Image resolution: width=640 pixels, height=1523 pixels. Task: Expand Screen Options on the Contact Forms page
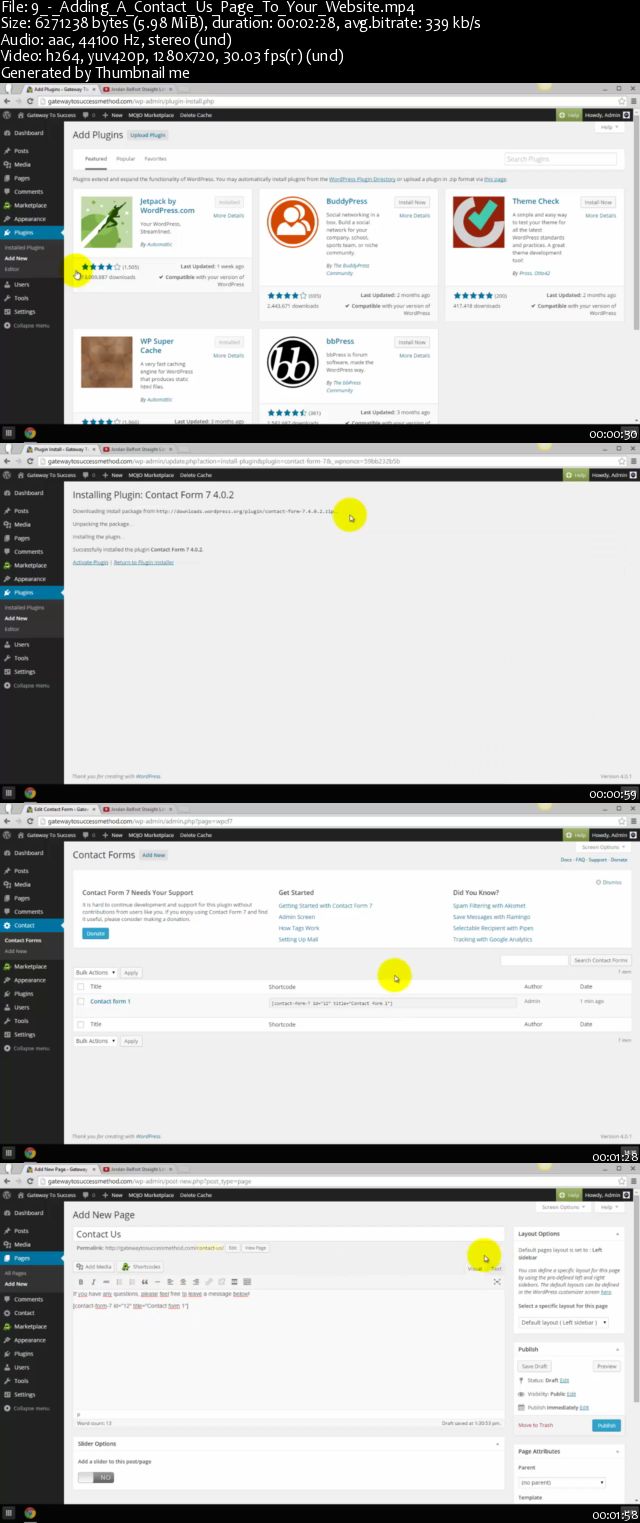coord(604,847)
